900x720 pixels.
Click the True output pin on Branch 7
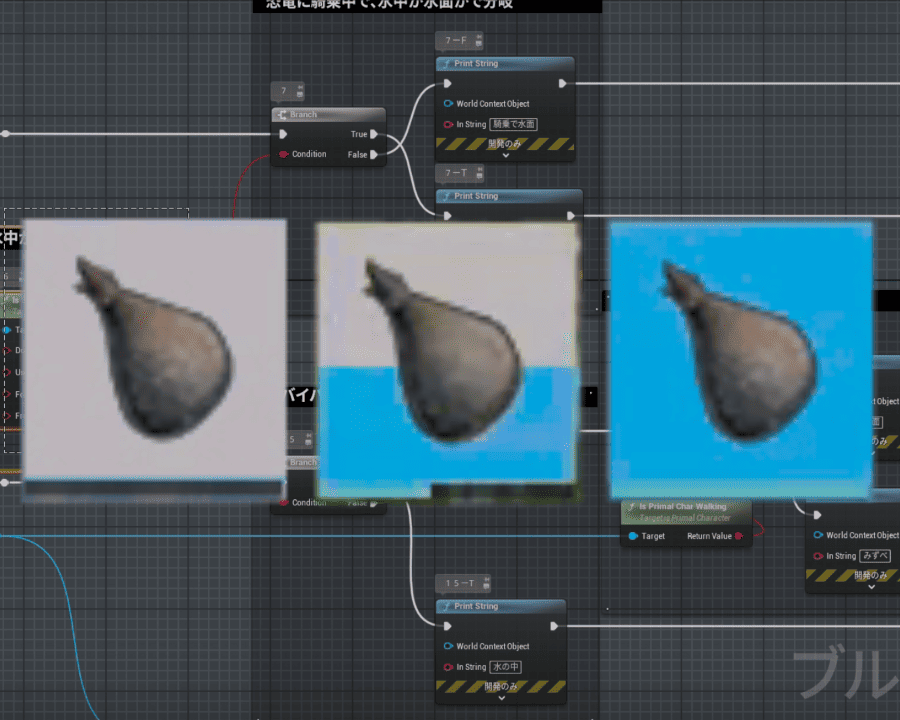click(374, 134)
